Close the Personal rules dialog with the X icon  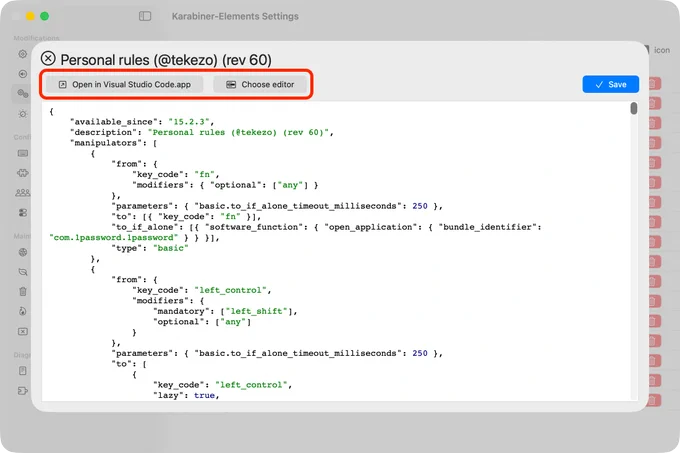48,58
